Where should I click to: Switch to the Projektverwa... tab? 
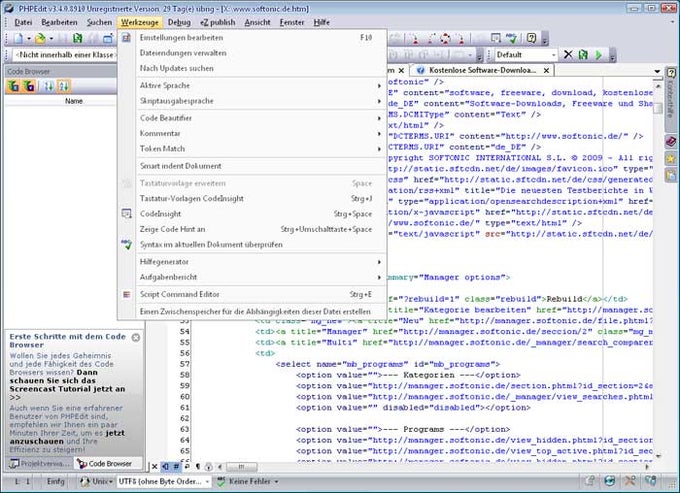(39, 464)
